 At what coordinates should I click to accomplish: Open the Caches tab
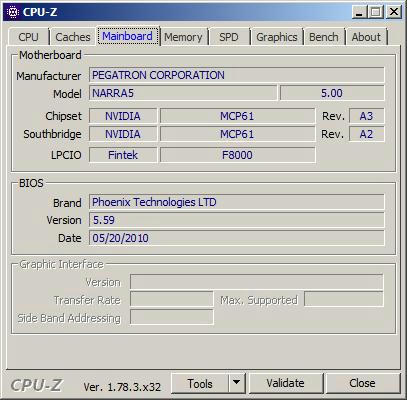click(73, 37)
